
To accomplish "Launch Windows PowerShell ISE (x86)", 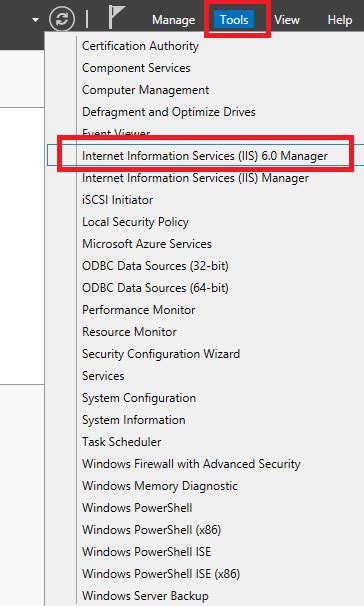I will coord(161,574).
